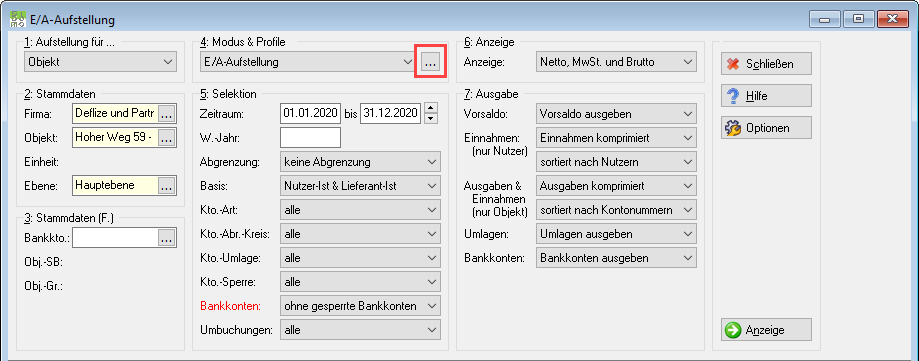Image resolution: width=919 pixels, height=361 pixels.
Task: Expand the E/A-Aufstellung mode dropdown
Action: click(x=308, y=62)
